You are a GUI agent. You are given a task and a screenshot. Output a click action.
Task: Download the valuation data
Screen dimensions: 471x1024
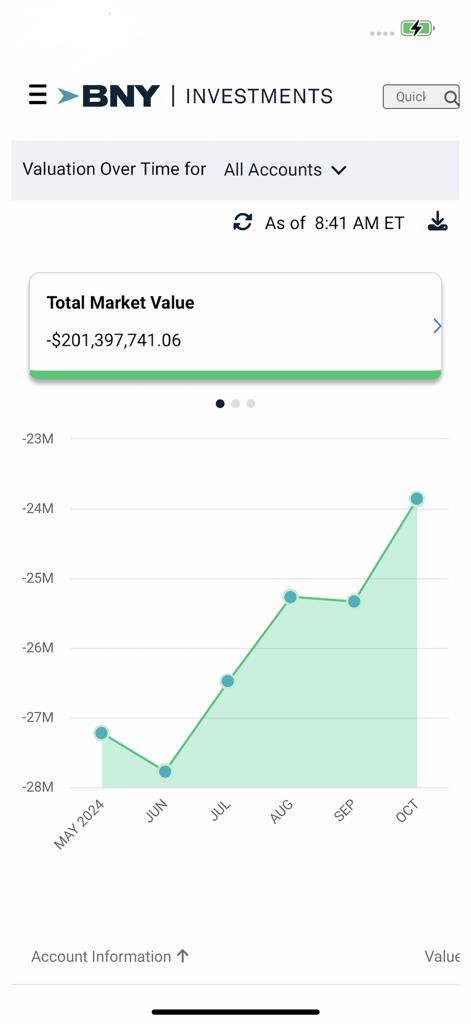pos(438,222)
